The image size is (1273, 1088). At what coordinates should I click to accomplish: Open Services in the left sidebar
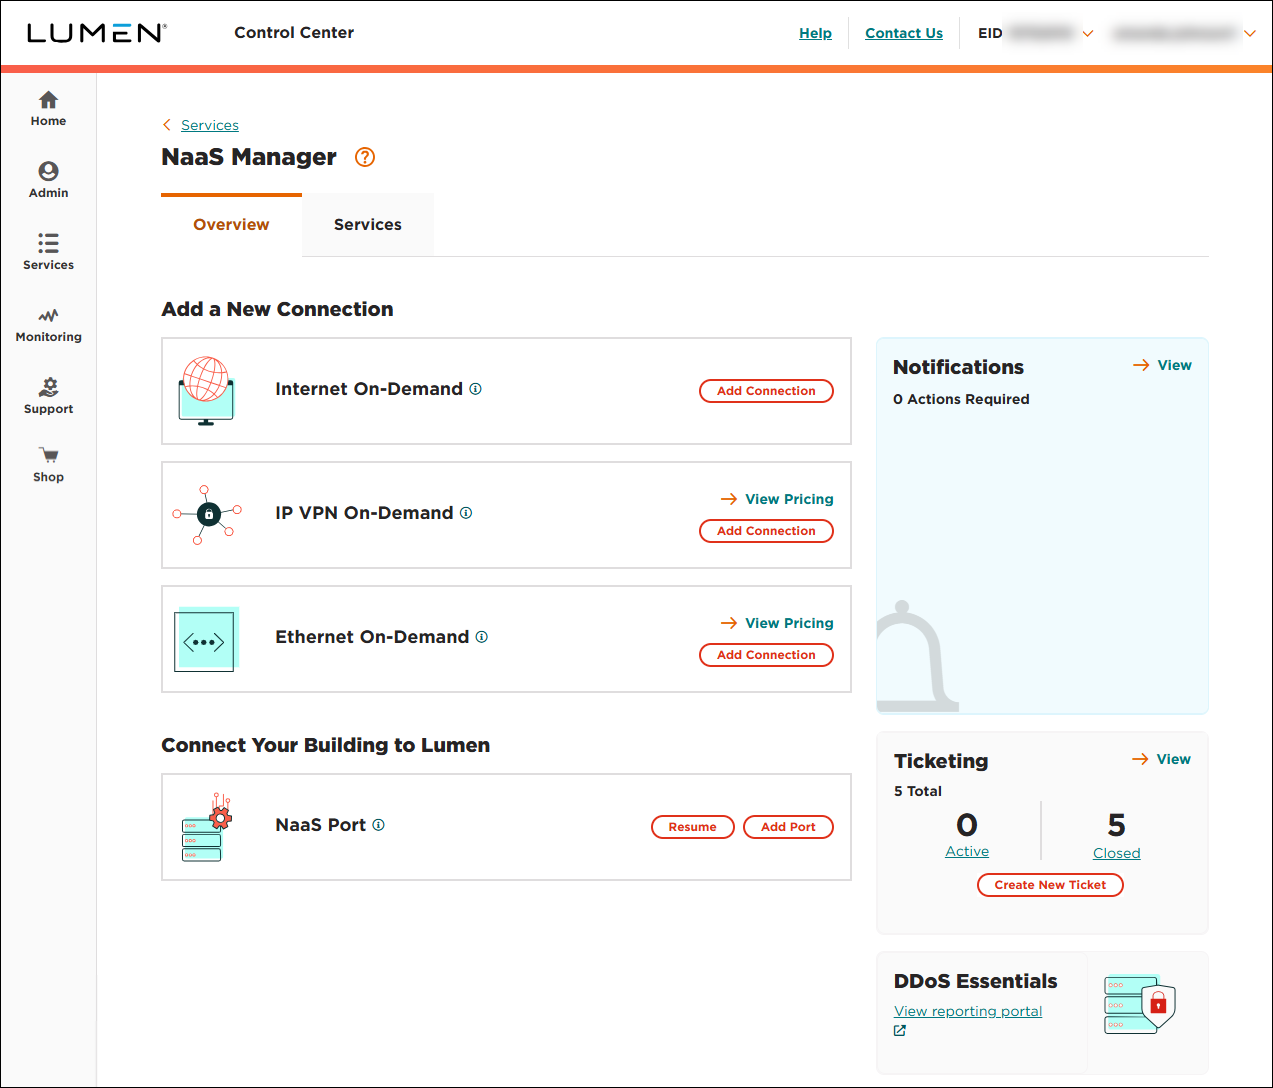coord(48,252)
